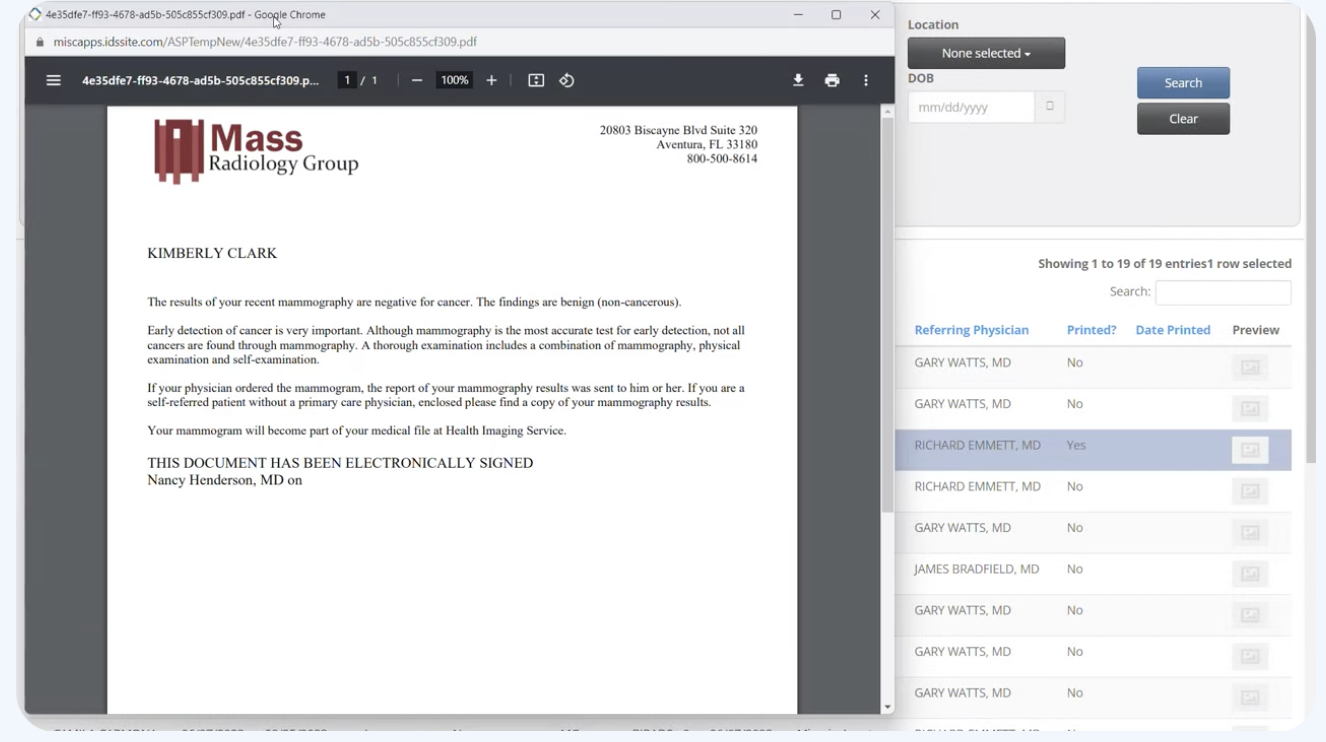This screenshot has width=1326, height=742.
Task: Click the PDF scrollbar down arrow
Action: pyautogui.click(x=887, y=707)
